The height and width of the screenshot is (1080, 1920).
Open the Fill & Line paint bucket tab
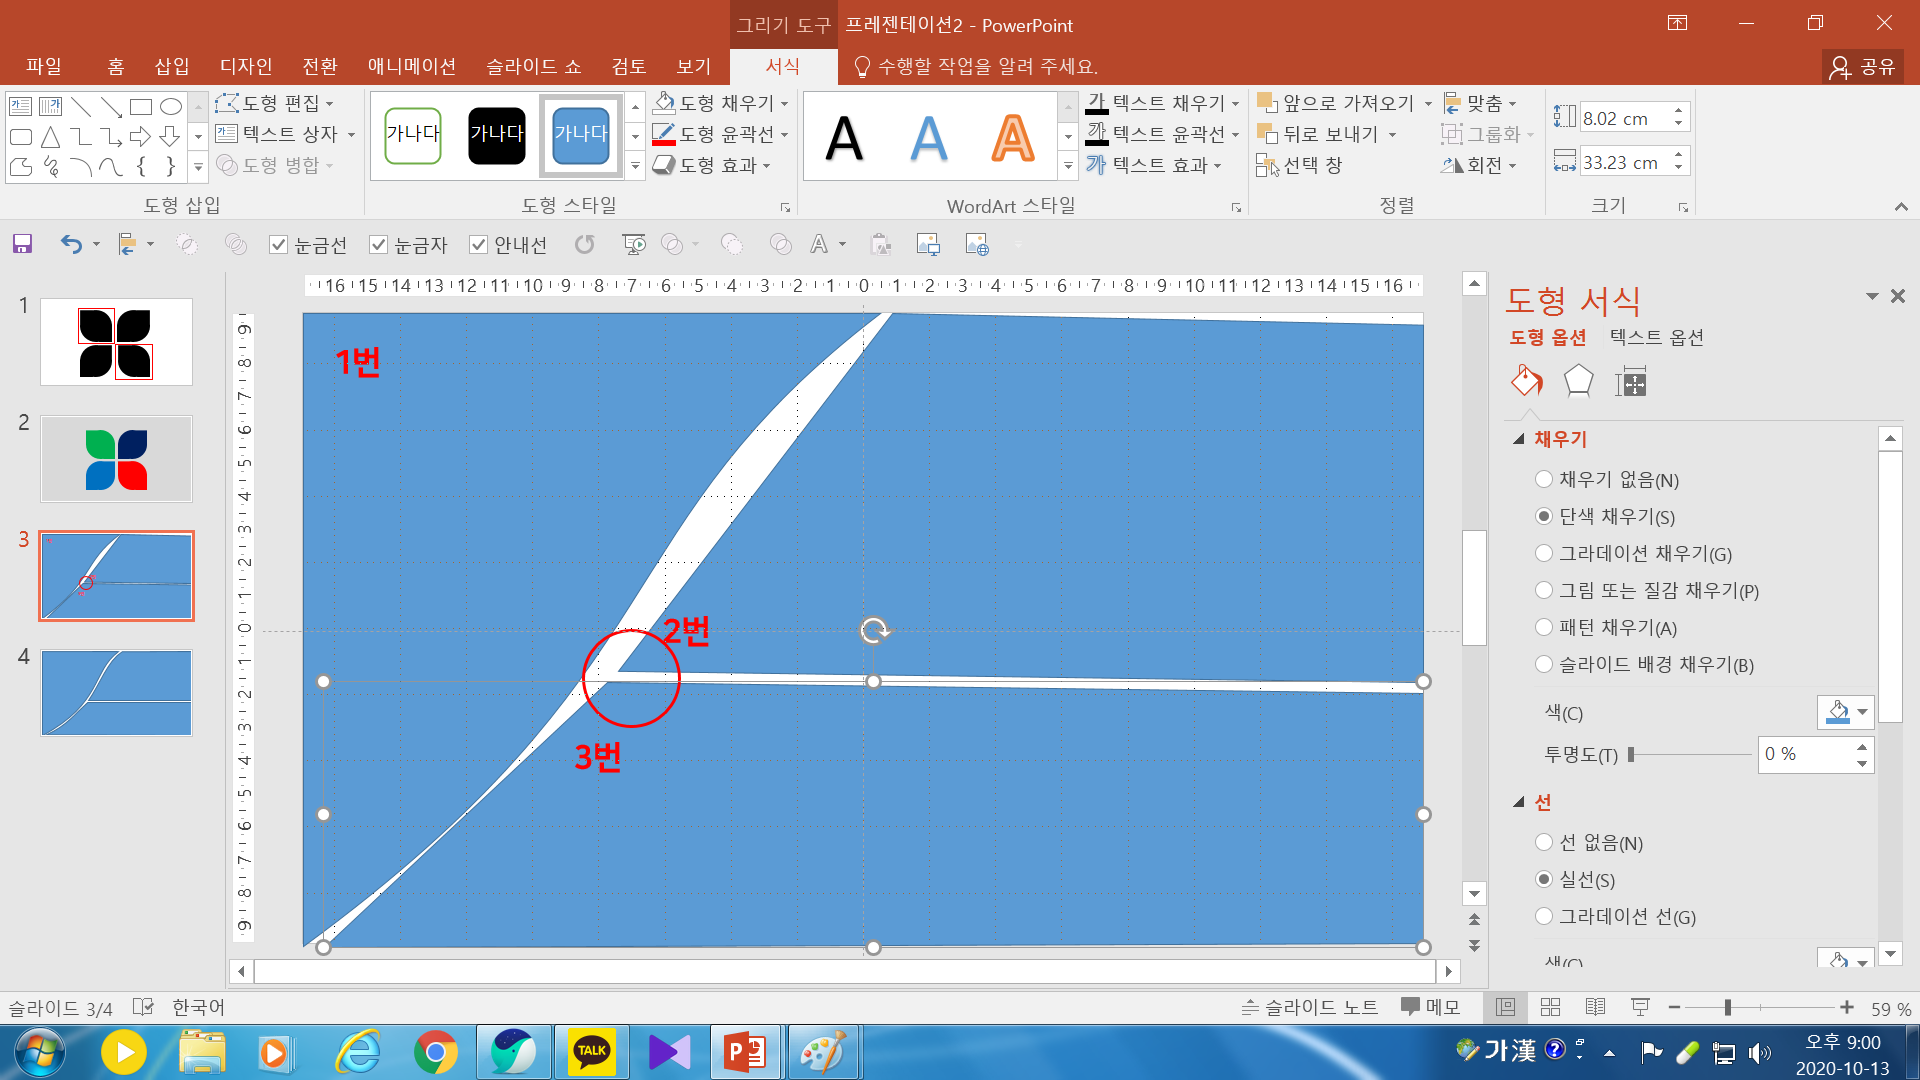(x=1526, y=381)
